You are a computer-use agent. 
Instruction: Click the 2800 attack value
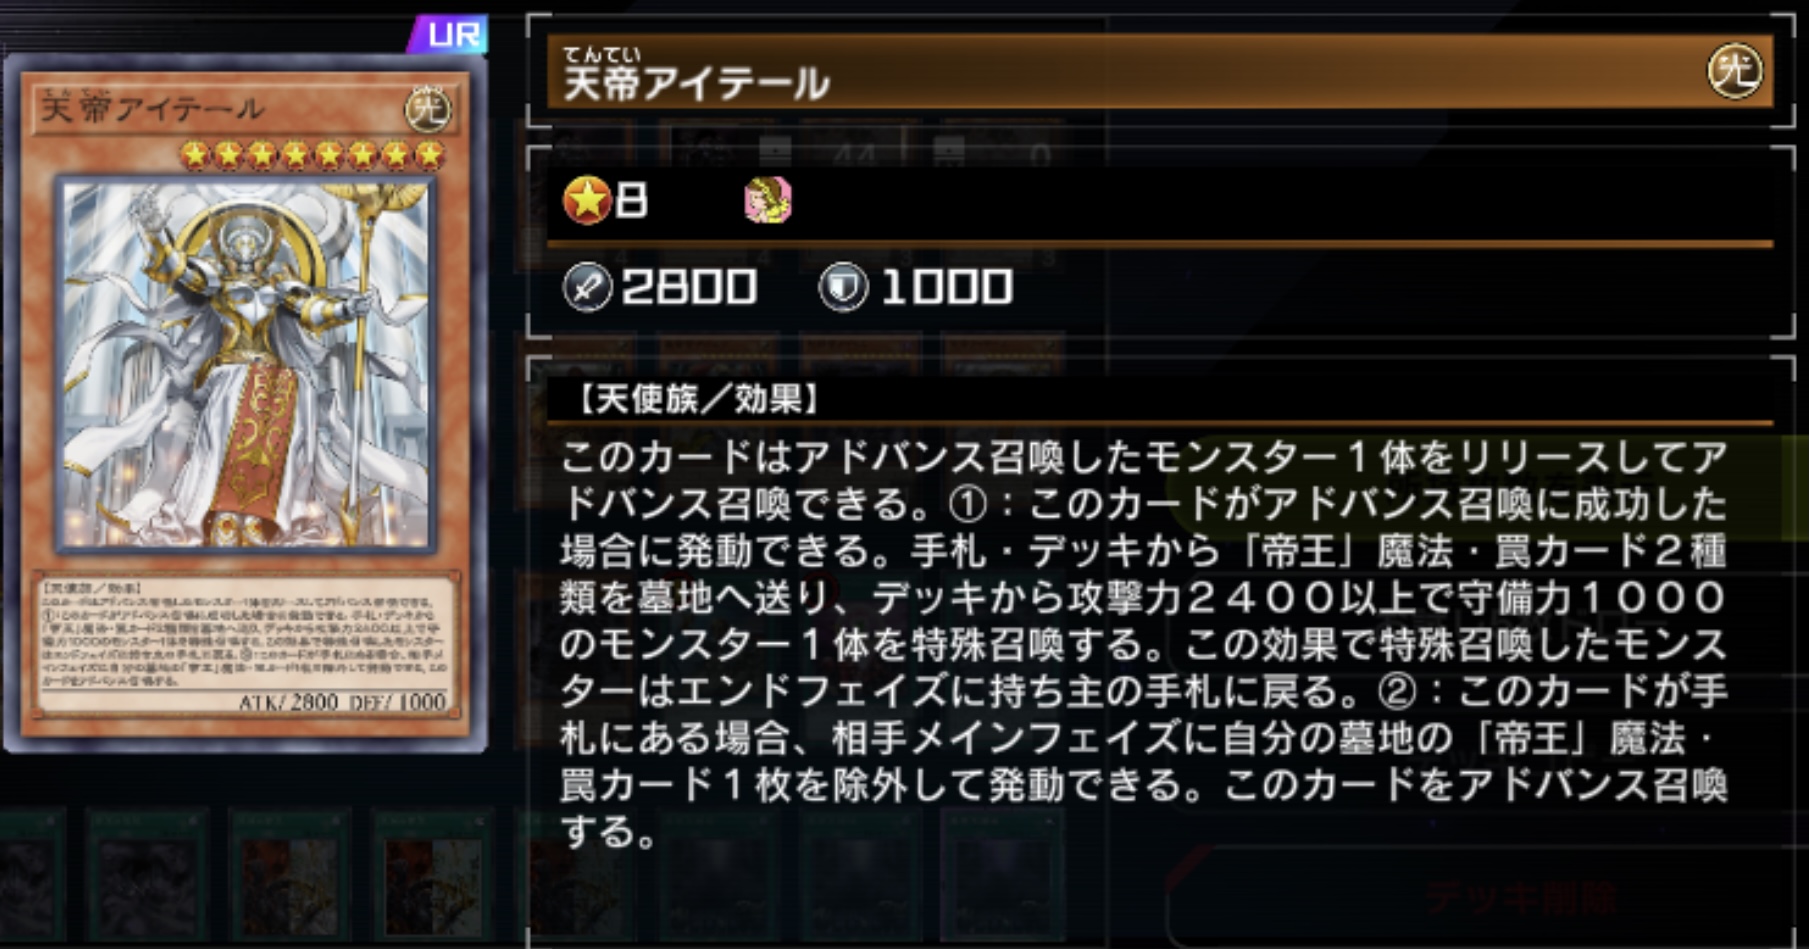[688, 288]
